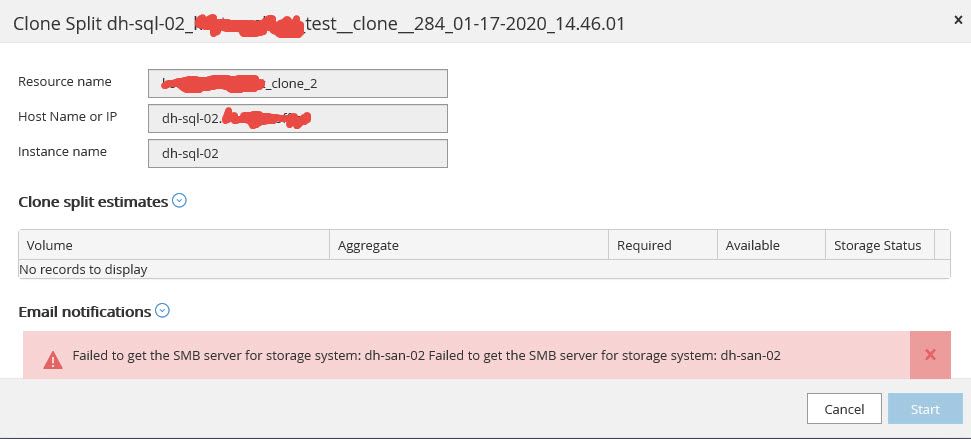
Task: Collapse the Clone split estimates section
Action: pyautogui.click(x=180, y=201)
